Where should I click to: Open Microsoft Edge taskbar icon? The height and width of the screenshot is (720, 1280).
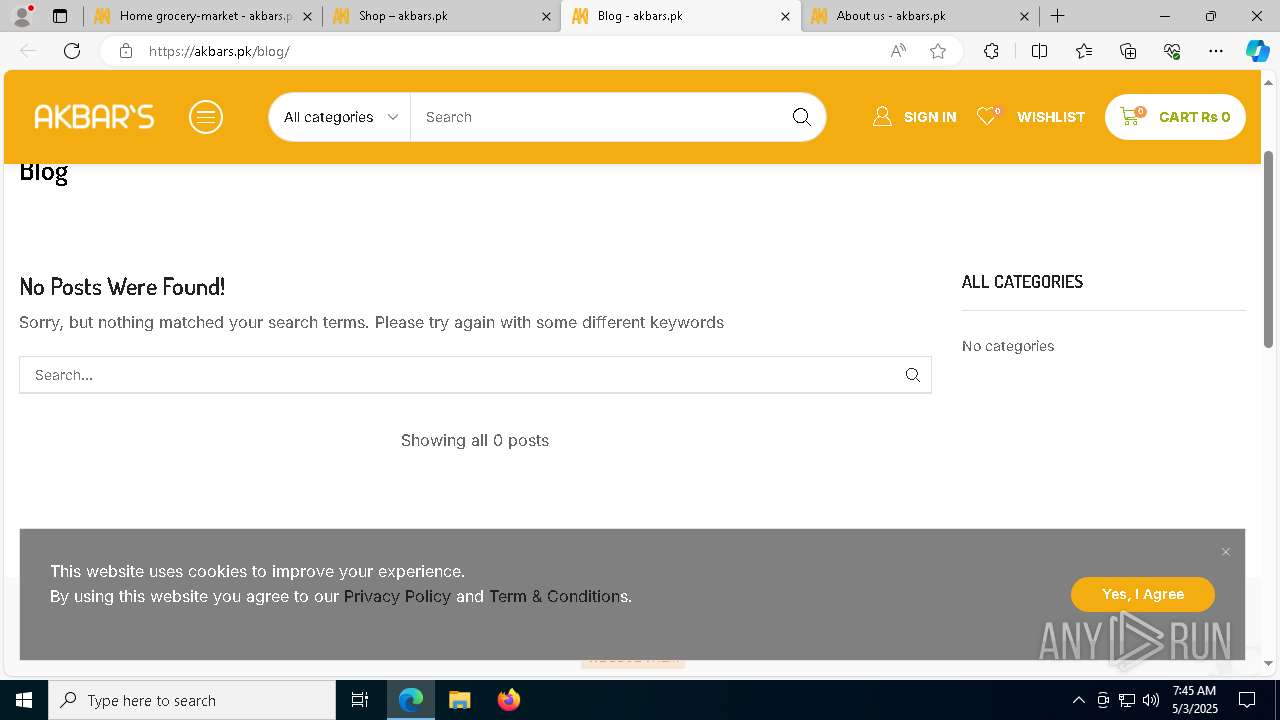(x=411, y=700)
